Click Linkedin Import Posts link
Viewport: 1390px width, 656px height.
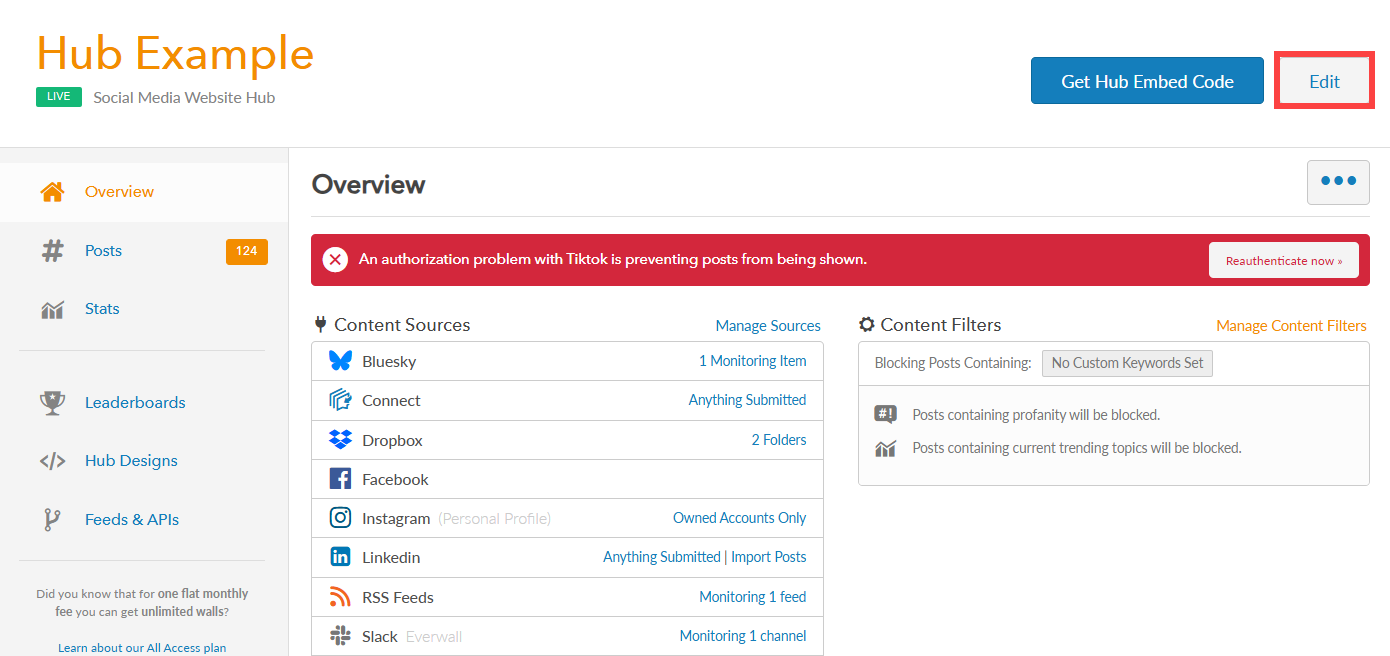768,557
